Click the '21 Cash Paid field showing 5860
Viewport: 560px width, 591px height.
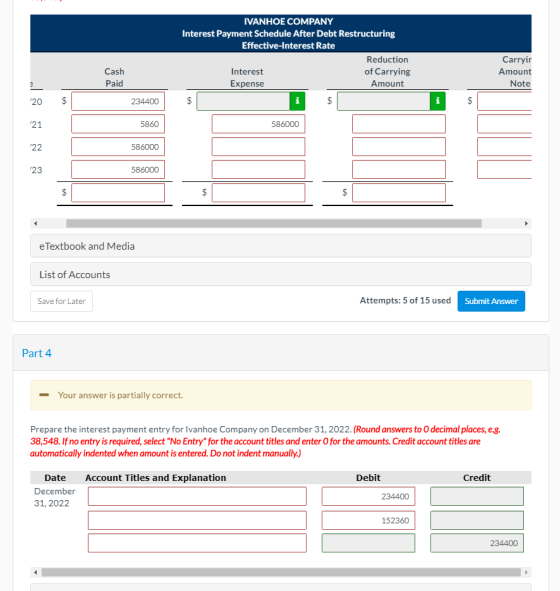118,124
